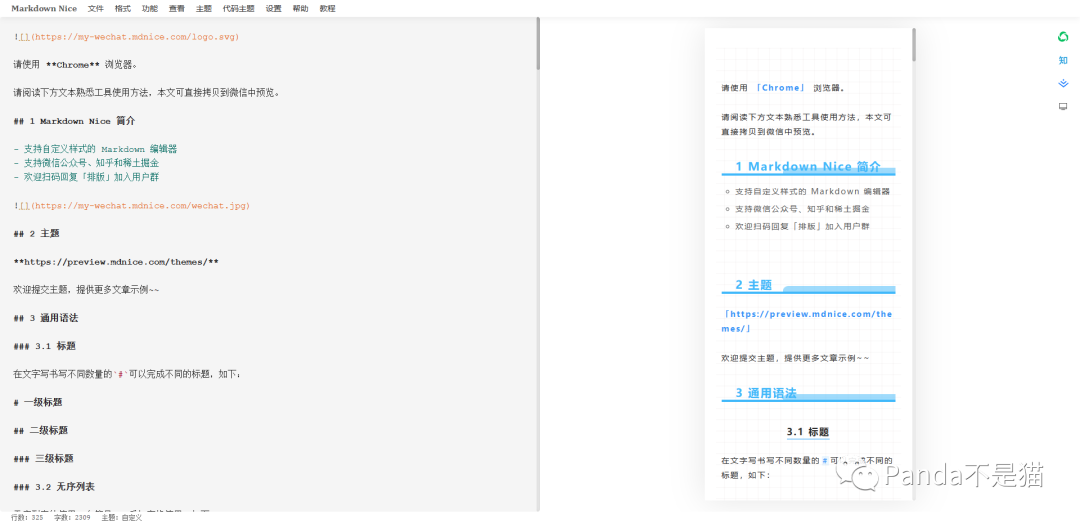Open the 教程 menu
Viewport: 1080px width, 523px height.
click(x=328, y=9)
